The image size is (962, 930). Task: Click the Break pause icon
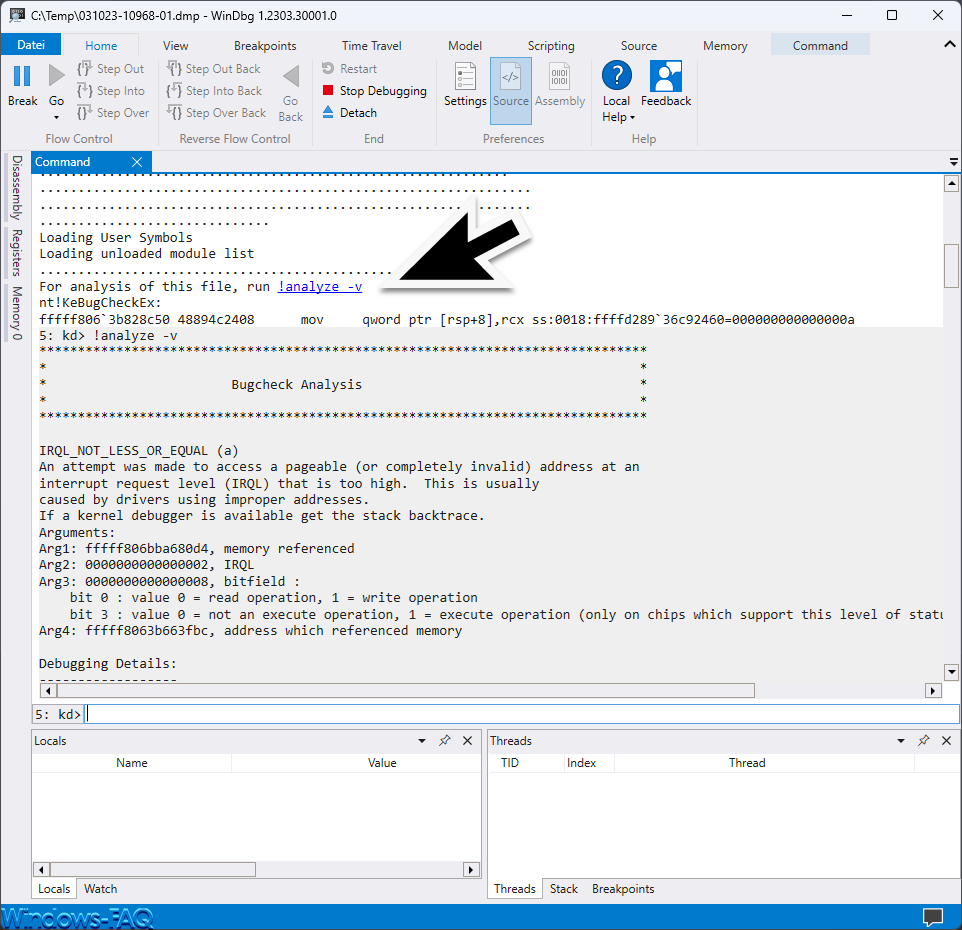pyautogui.click(x=22, y=76)
